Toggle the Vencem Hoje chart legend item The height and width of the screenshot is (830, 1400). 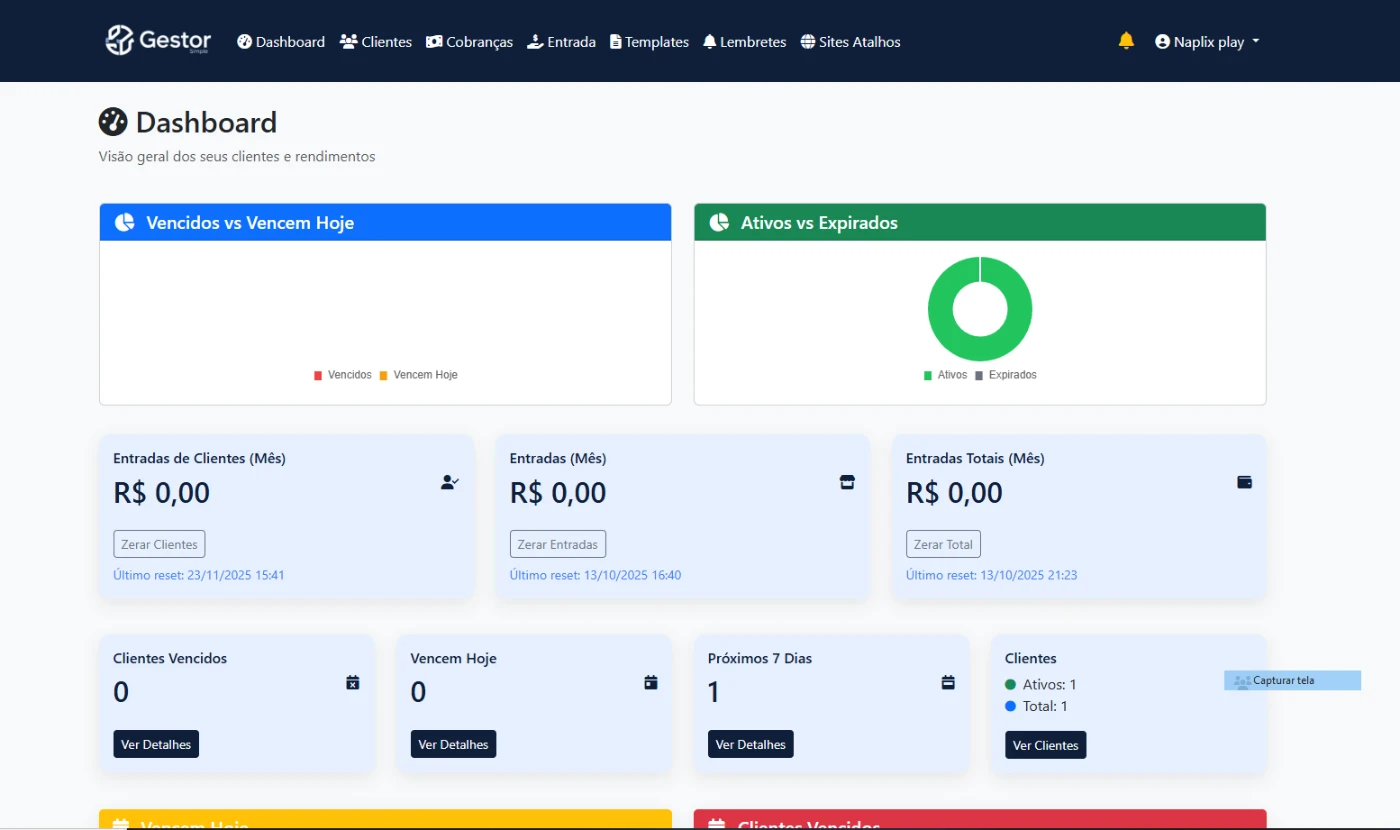click(418, 375)
